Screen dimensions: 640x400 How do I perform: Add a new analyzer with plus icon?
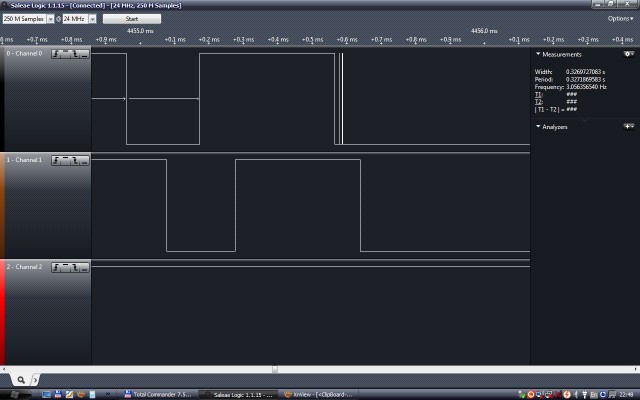[629, 127]
